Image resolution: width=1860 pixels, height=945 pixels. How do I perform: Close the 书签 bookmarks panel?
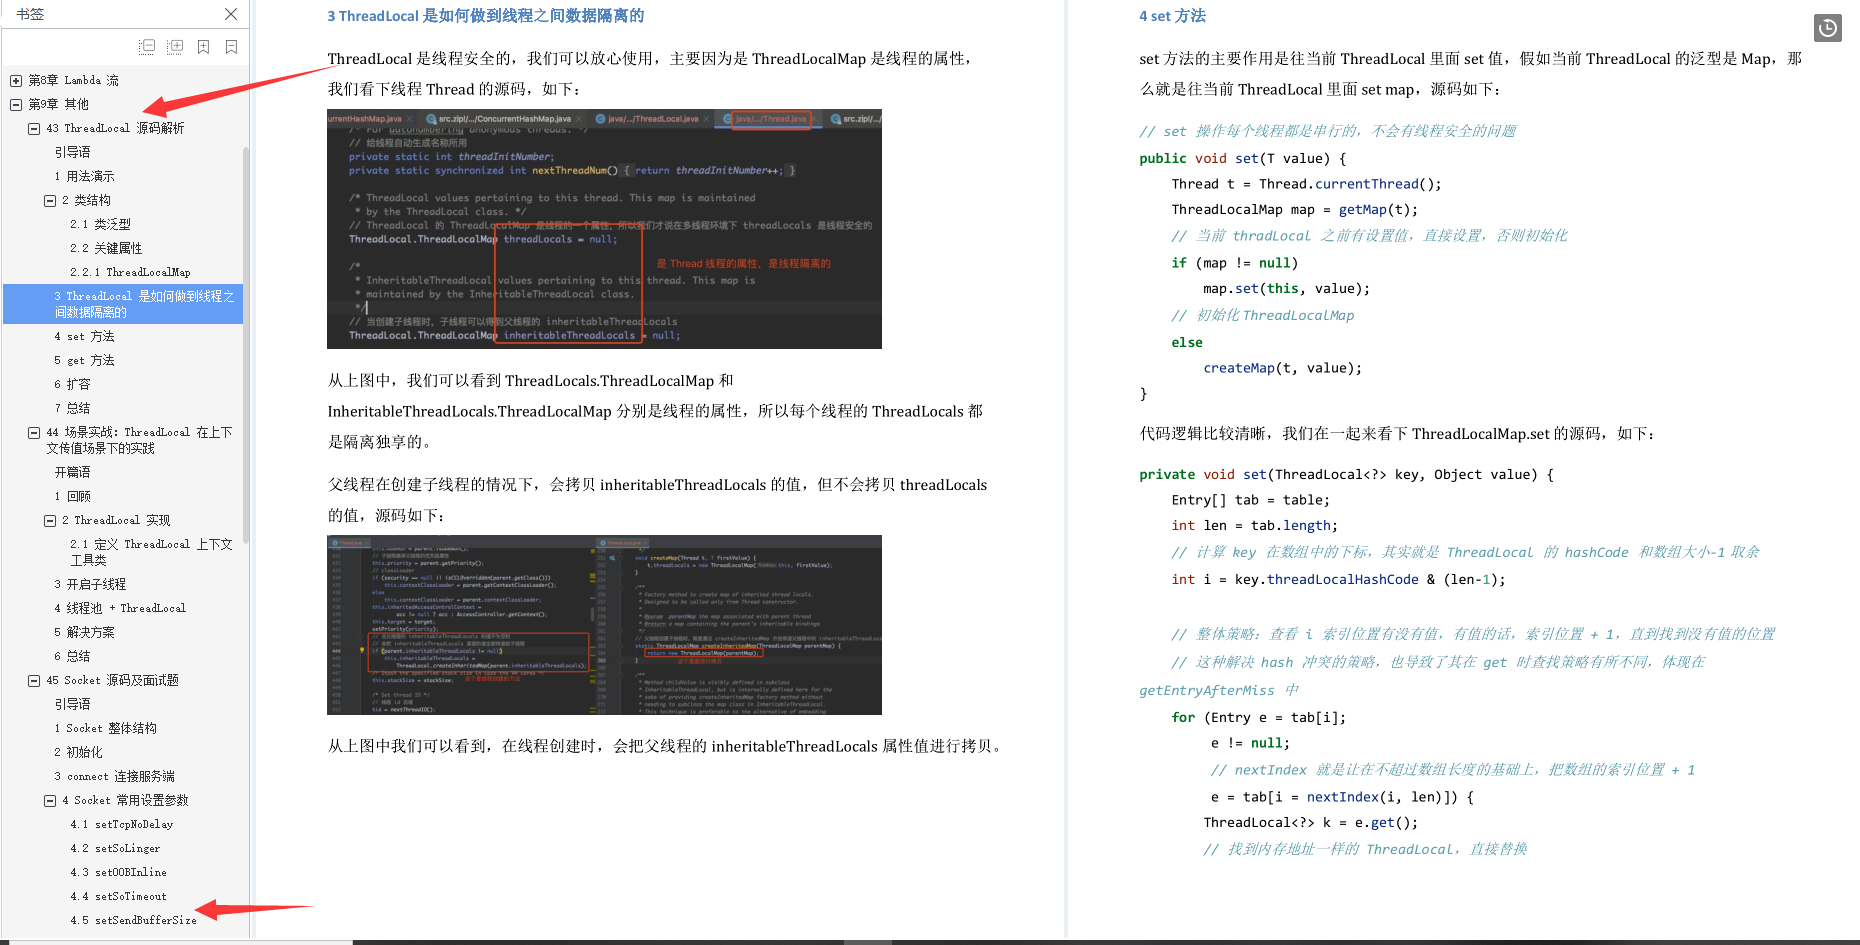(x=231, y=14)
